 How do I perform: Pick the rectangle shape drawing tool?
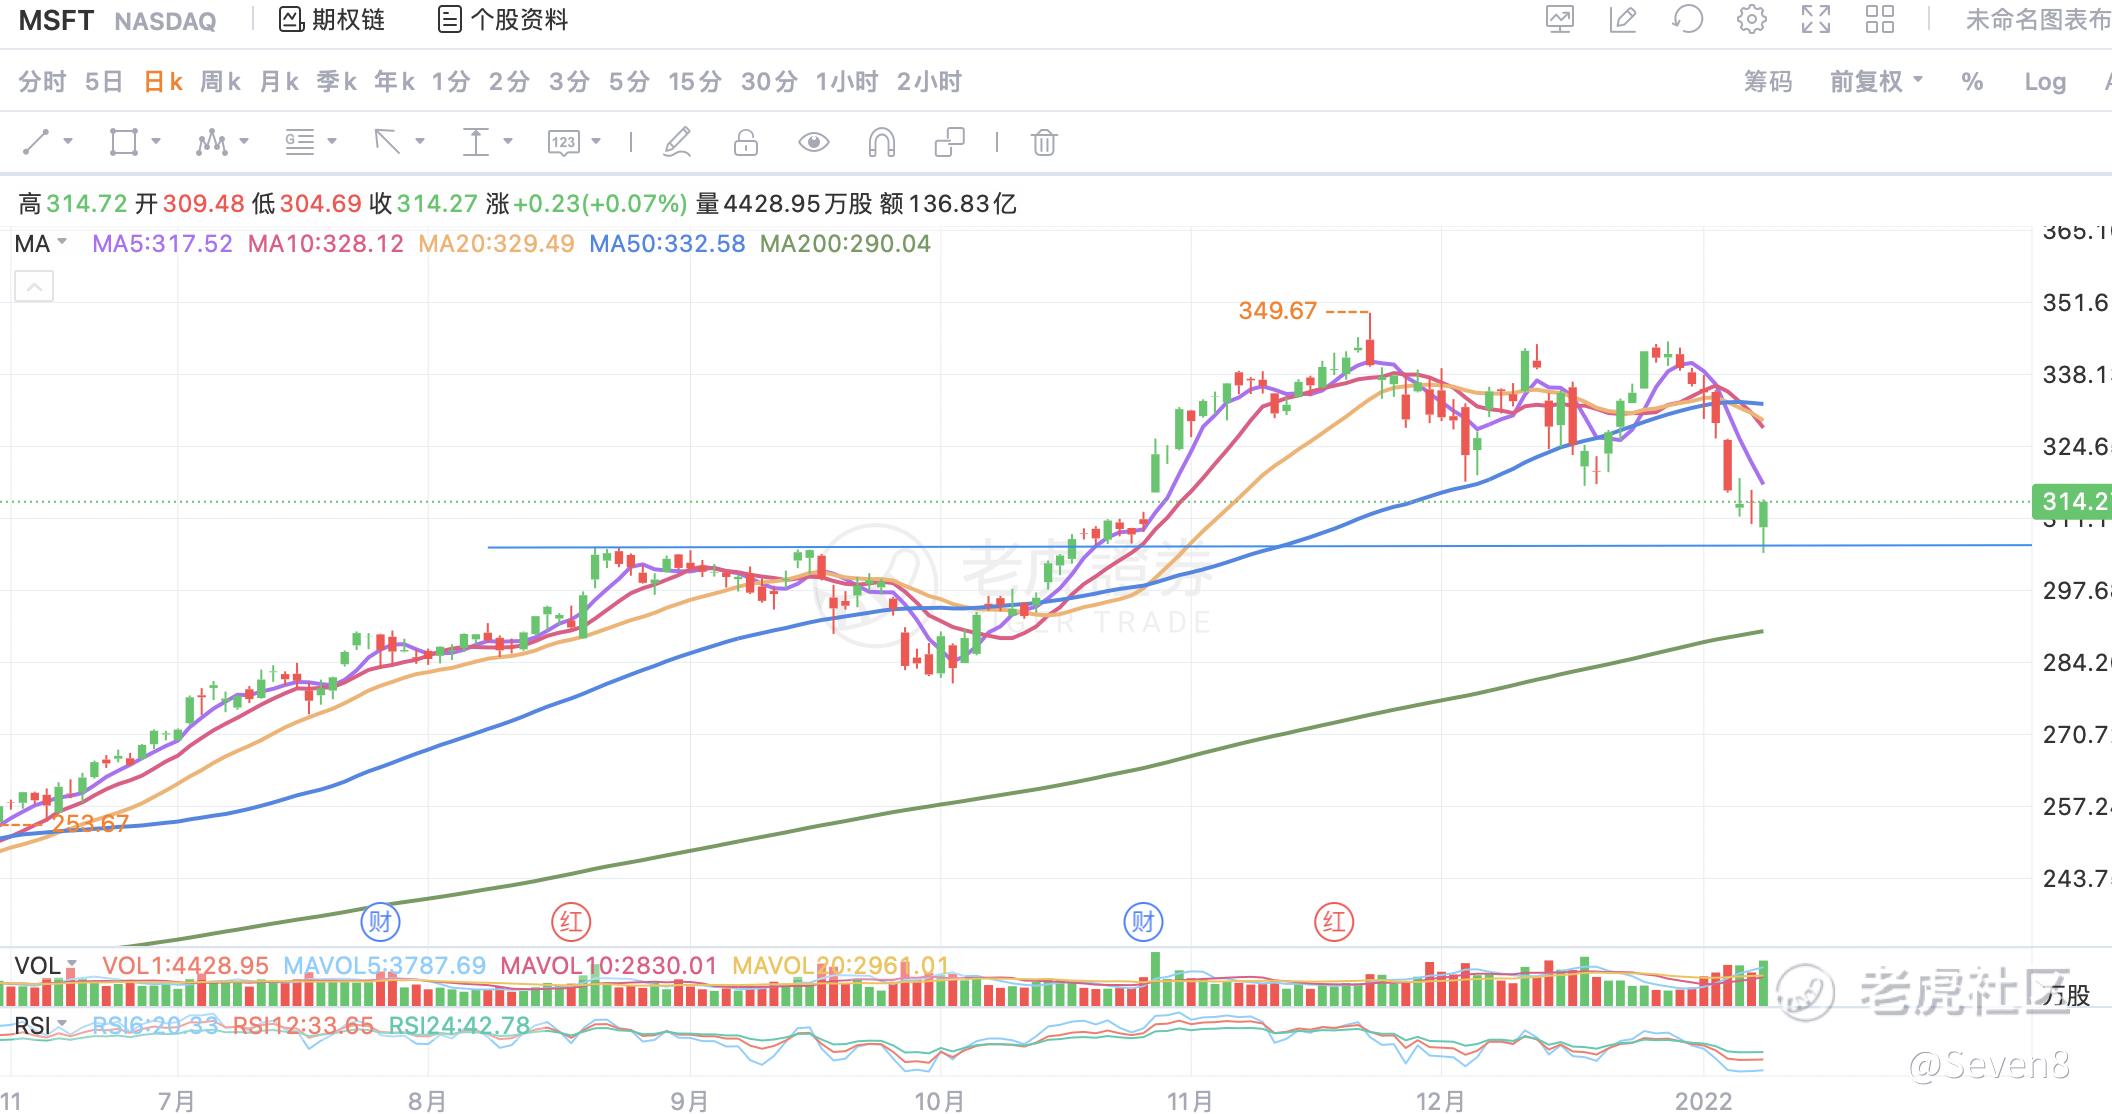[x=123, y=143]
